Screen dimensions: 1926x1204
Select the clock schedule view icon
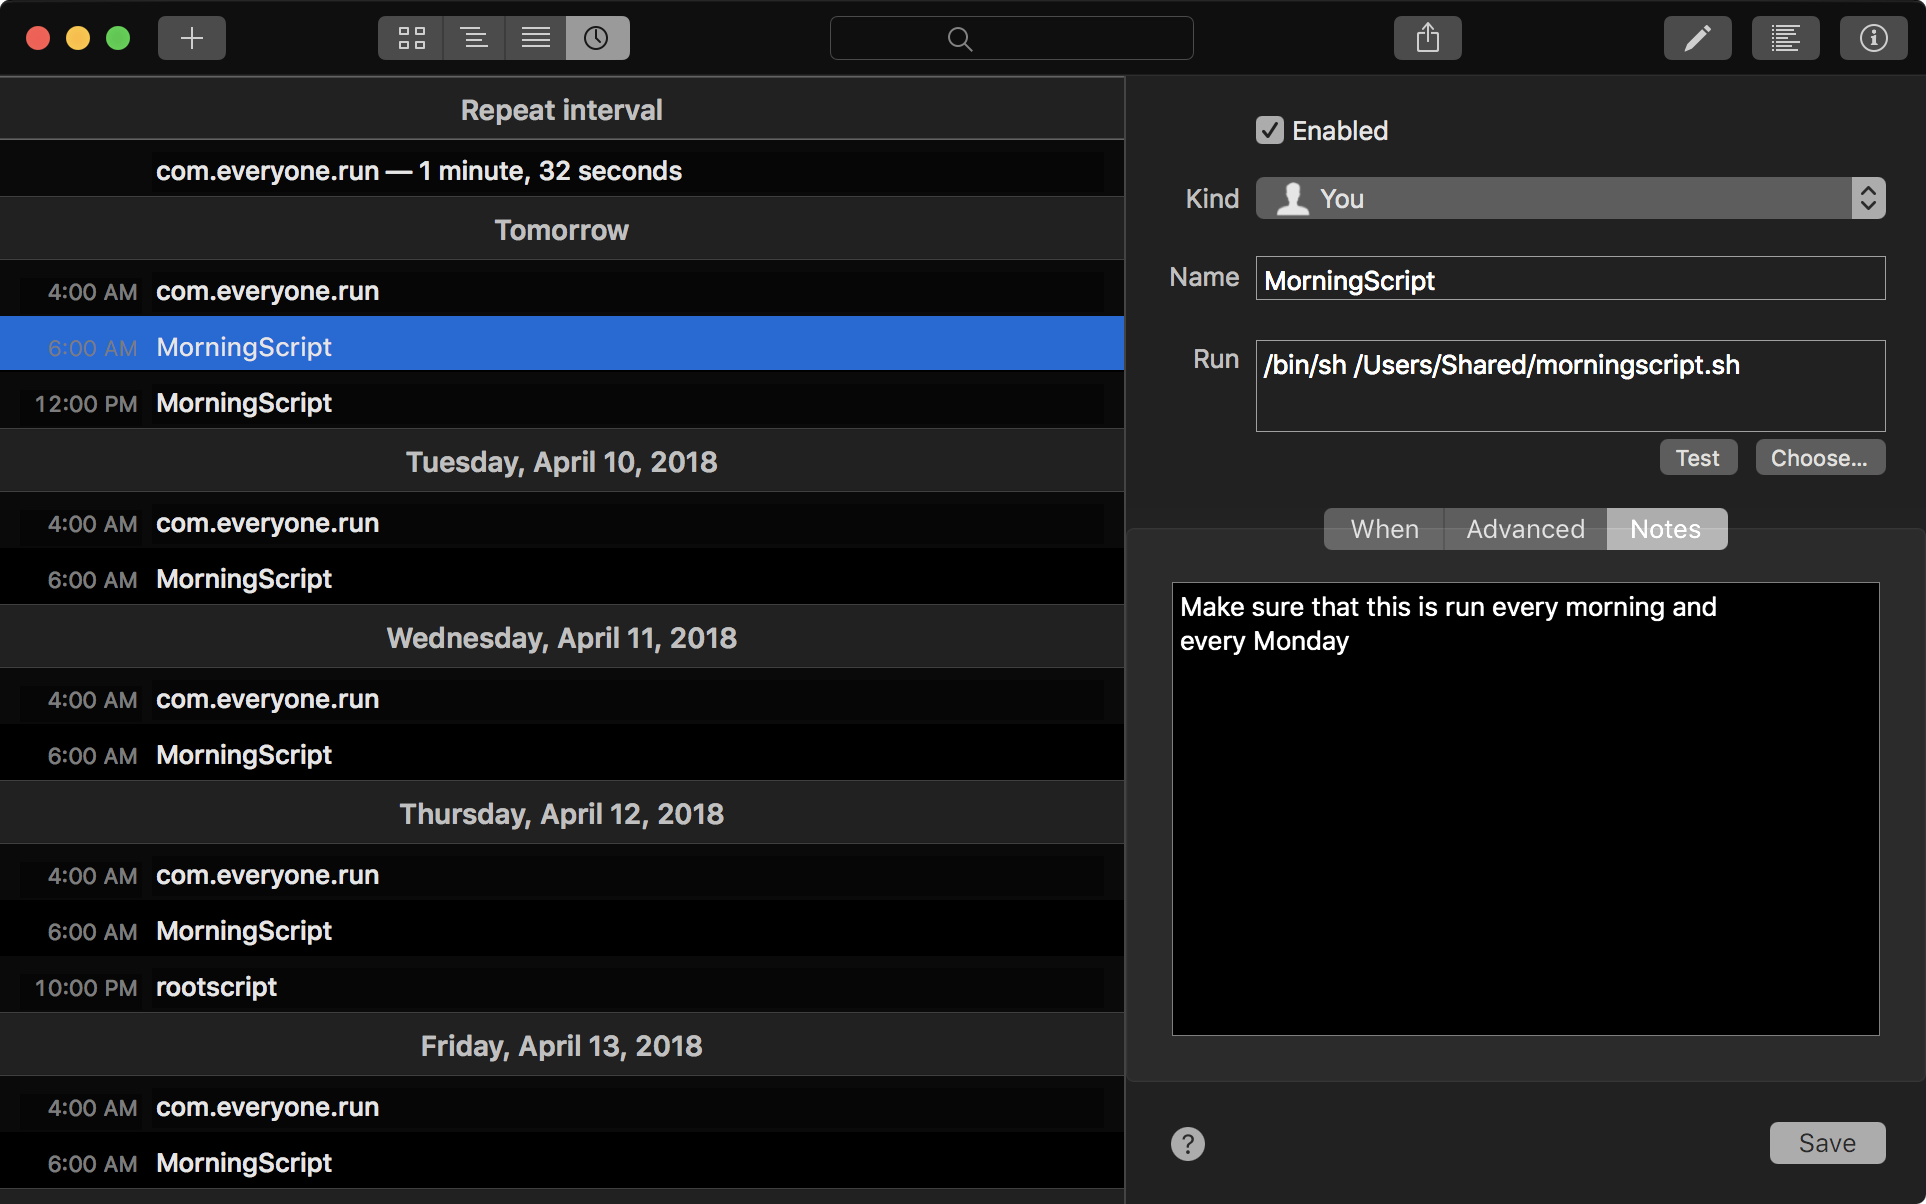[x=597, y=38]
